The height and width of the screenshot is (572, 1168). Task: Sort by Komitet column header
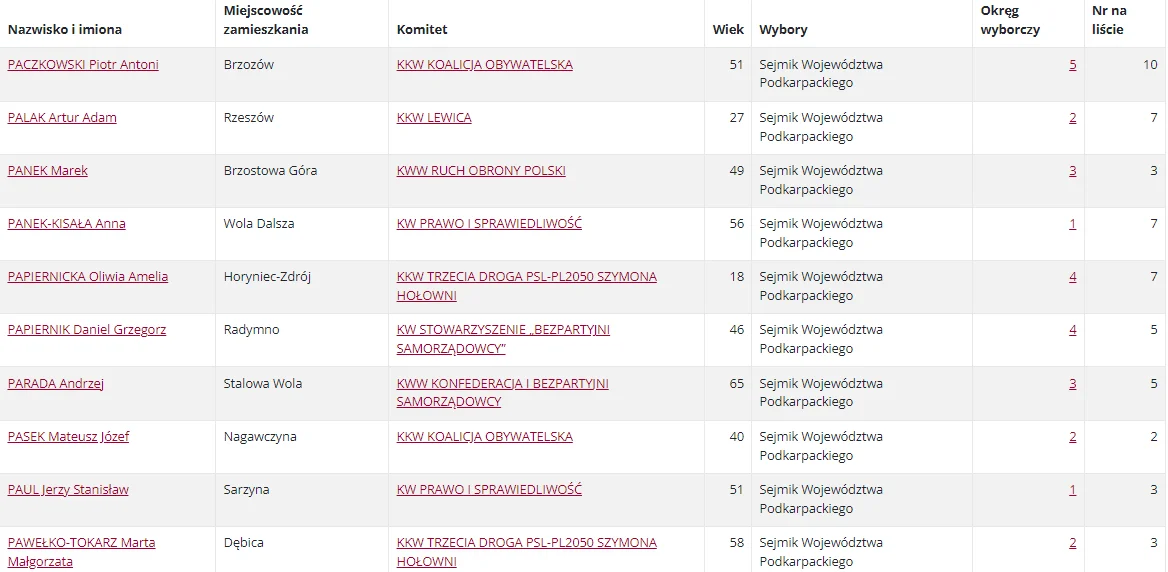422,30
